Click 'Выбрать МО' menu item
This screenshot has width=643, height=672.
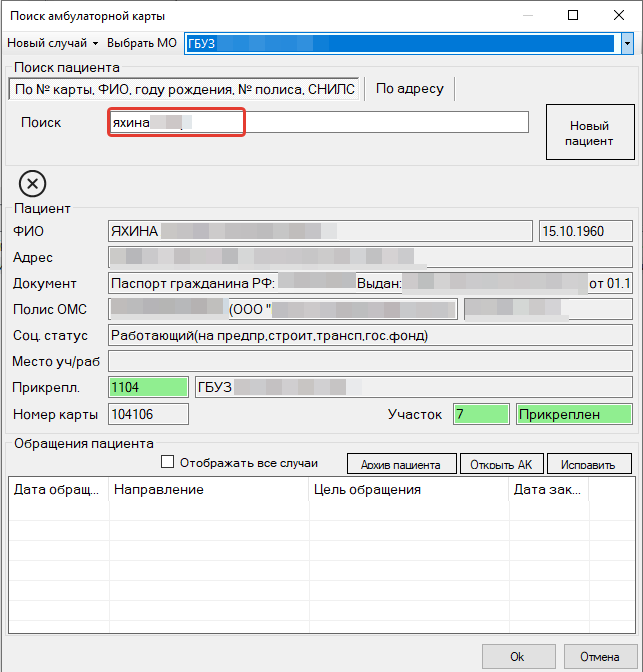tap(143, 44)
